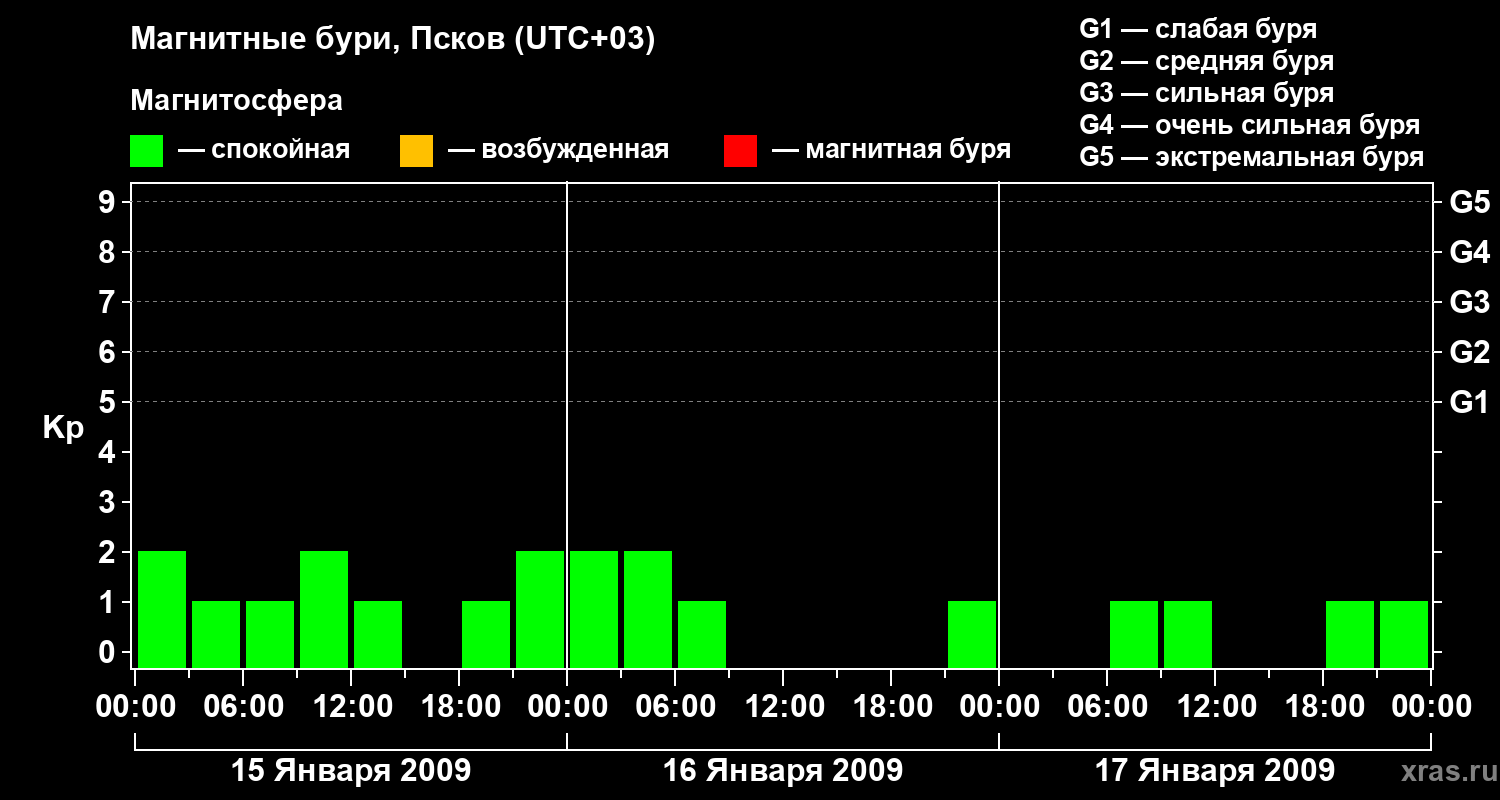Select the 15 Января 09:00–12:00 Kp bar

324,609
